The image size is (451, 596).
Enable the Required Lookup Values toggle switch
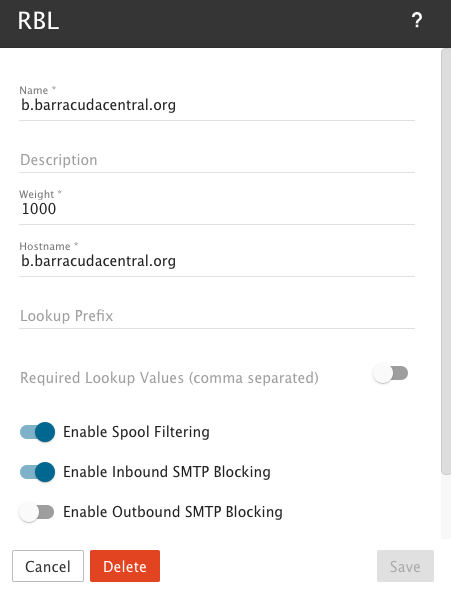[x=390, y=373]
